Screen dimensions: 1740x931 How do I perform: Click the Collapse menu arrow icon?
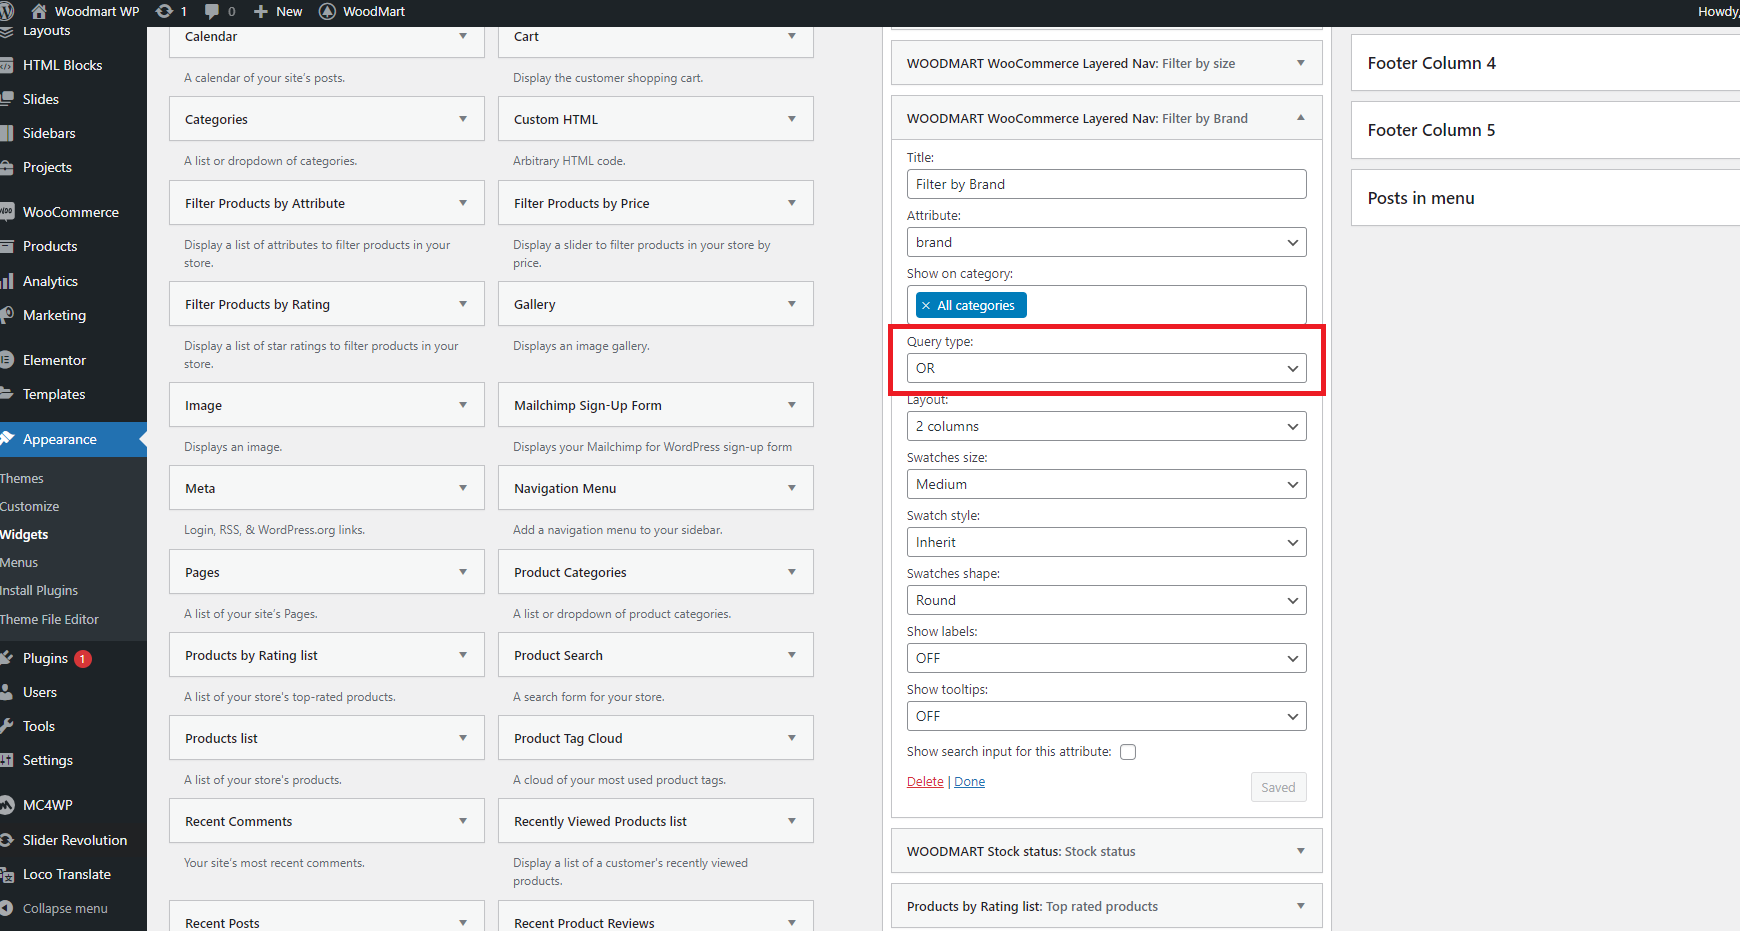pyautogui.click(x=6, y=908)
